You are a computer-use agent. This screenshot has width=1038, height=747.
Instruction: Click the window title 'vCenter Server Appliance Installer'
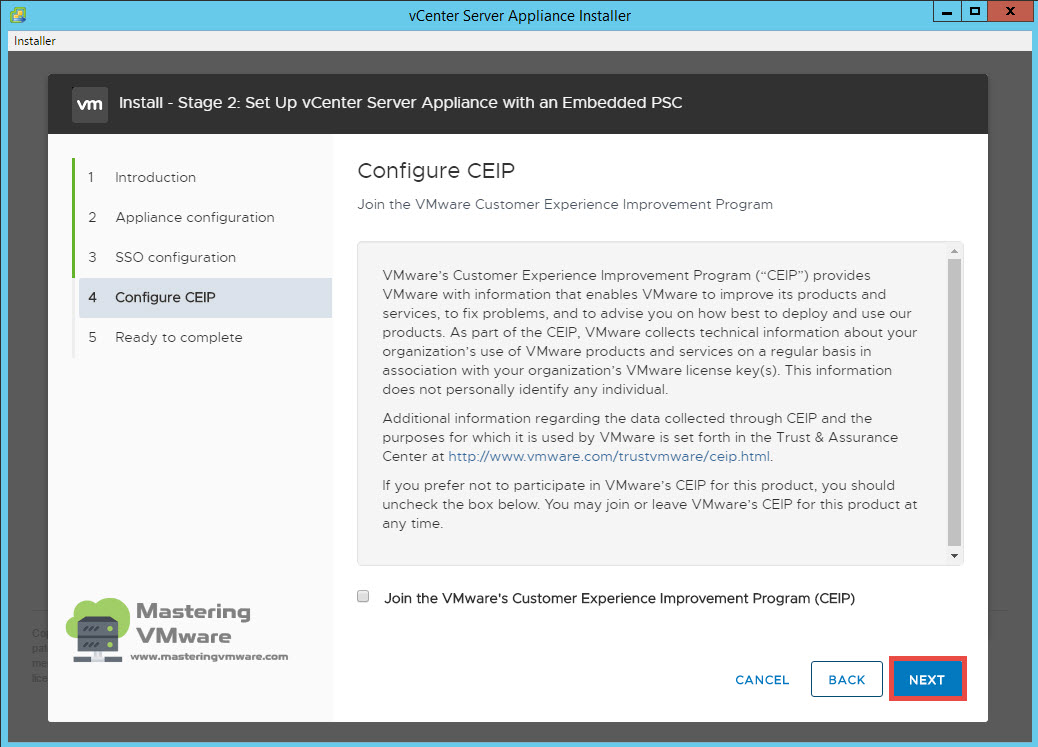520,15
